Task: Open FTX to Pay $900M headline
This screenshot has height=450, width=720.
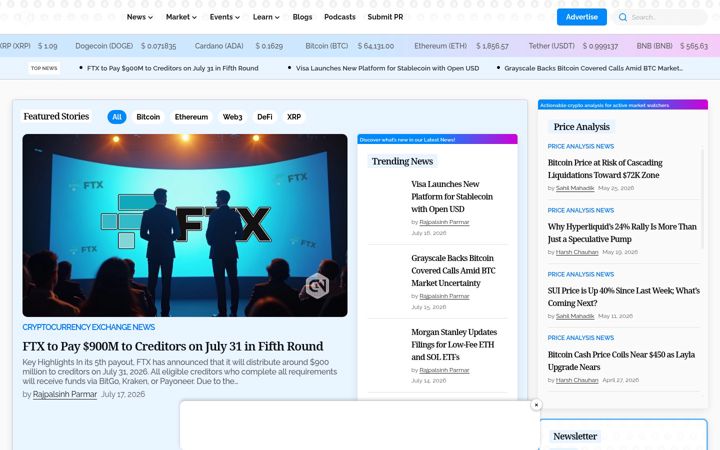Action: click(x=173, y=346)
